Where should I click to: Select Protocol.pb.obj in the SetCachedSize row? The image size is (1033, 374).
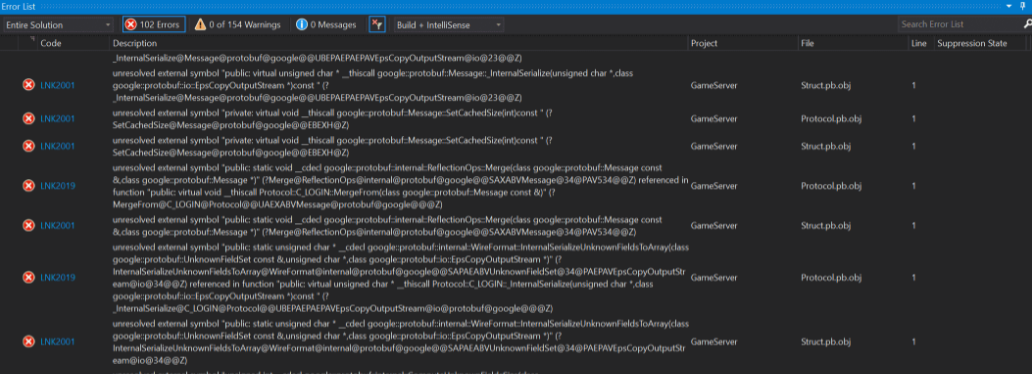831,119
